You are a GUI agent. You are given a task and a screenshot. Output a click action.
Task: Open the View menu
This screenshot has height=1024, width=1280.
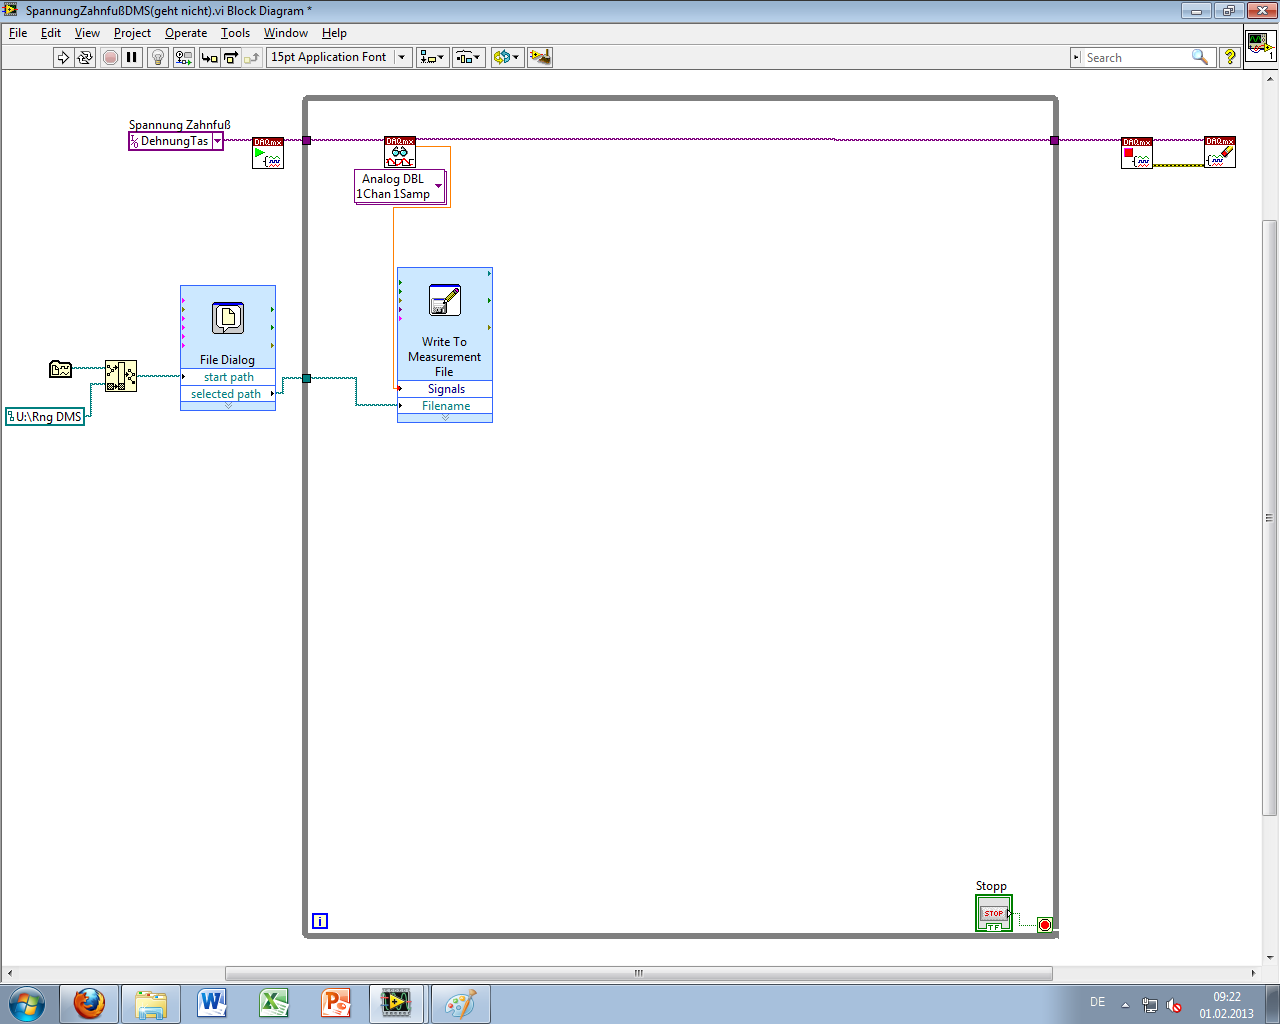click(x=87, y=33)
